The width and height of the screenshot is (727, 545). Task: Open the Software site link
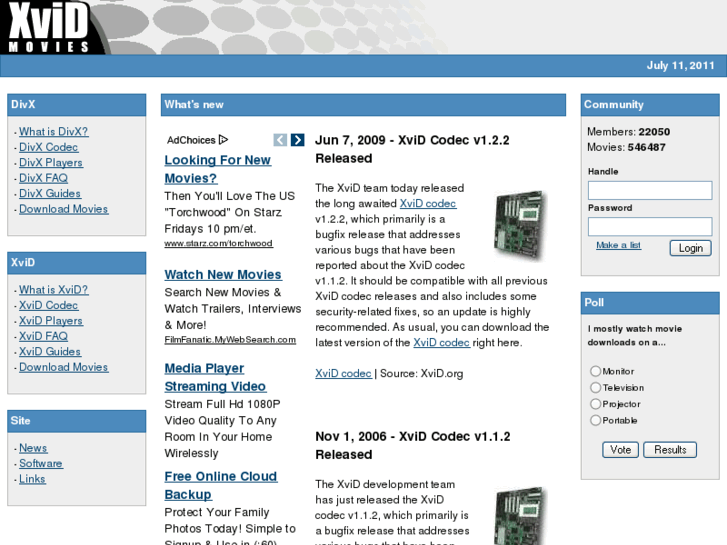point(41,463)
